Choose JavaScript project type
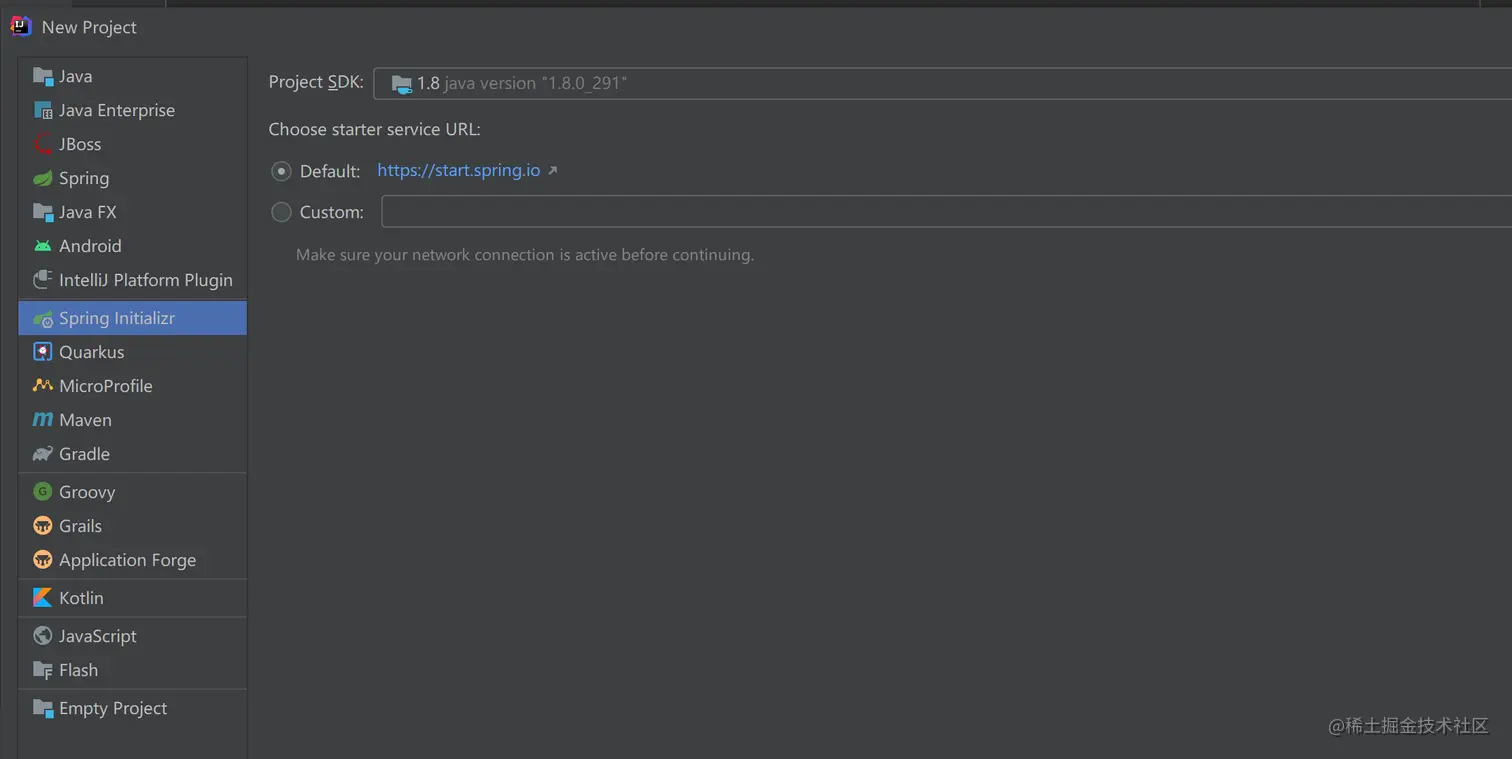This screenshot has height=759, width=1512. coord(132,636)
